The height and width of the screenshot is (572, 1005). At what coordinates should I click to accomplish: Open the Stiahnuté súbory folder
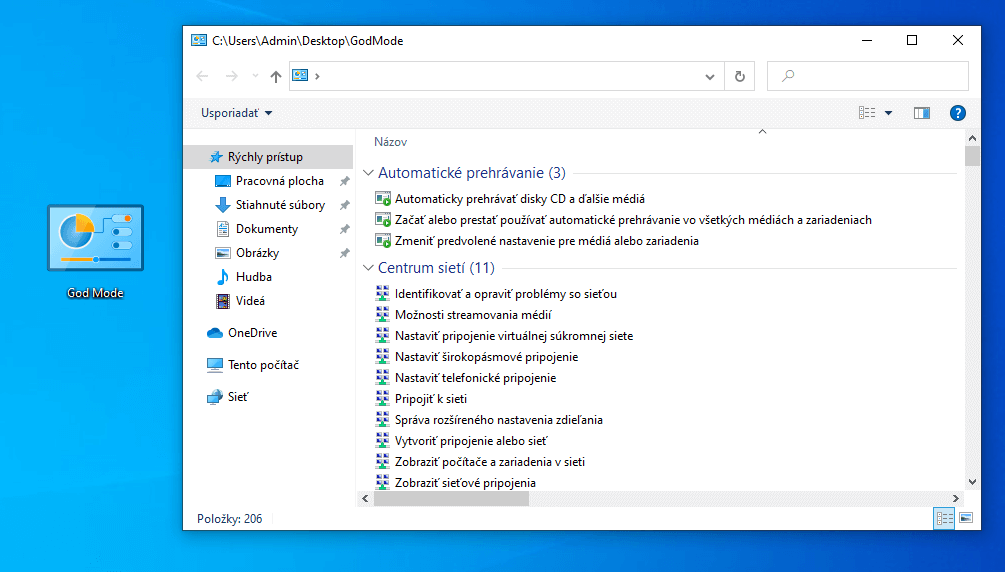280,205
